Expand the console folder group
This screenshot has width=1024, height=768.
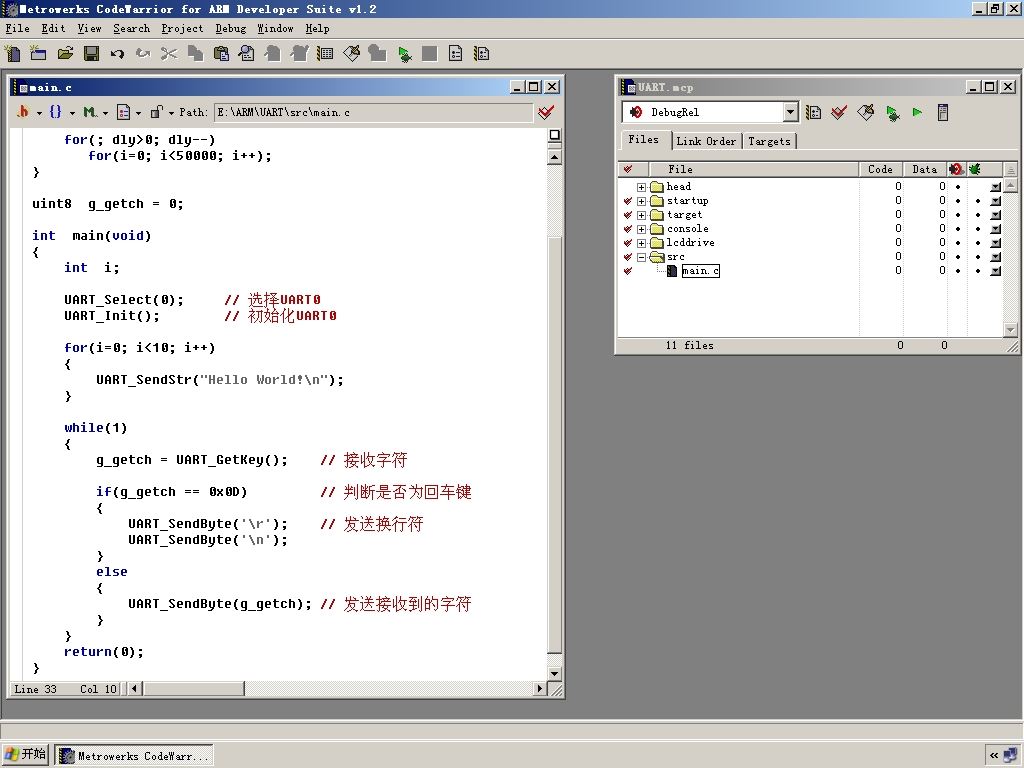pyautogui.click(x=641, y=229)
